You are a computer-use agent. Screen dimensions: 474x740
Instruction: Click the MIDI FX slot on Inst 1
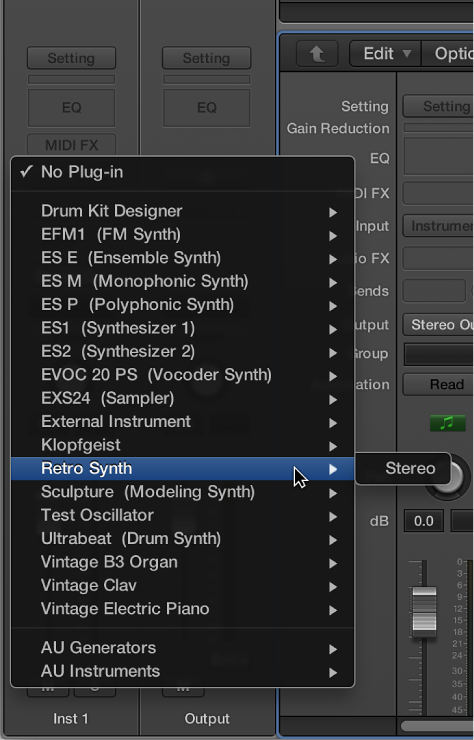[x=71, y=145]
